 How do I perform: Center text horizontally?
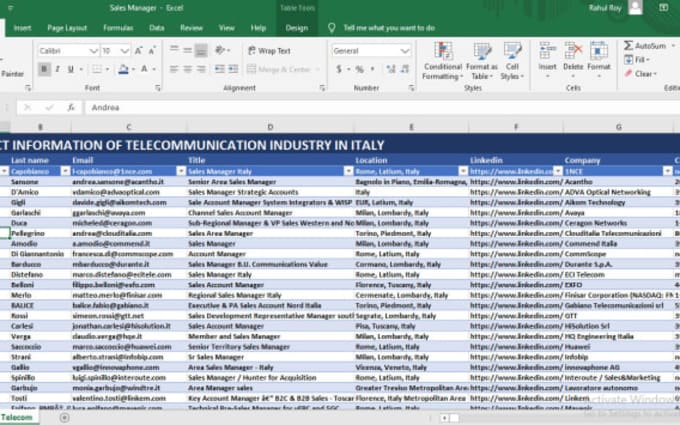point(187,69)
